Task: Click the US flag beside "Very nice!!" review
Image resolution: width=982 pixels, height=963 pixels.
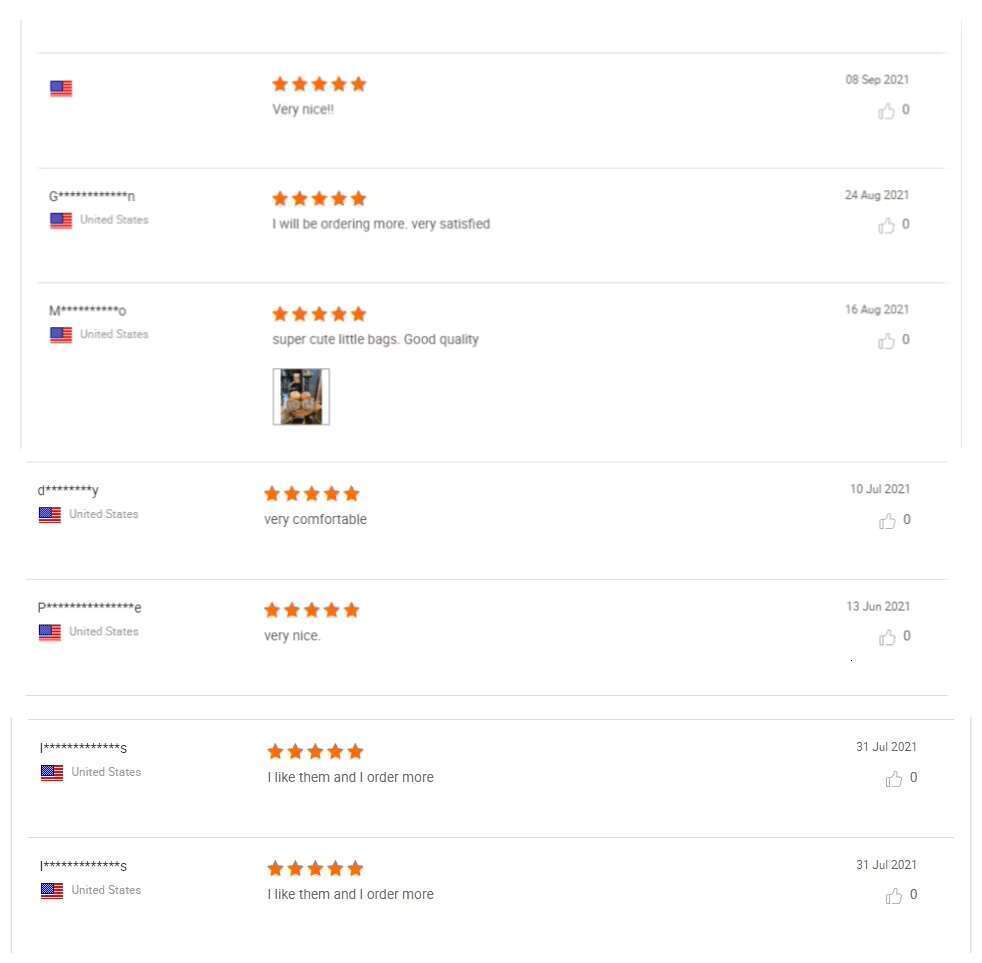Action: (x=61, y=89)
